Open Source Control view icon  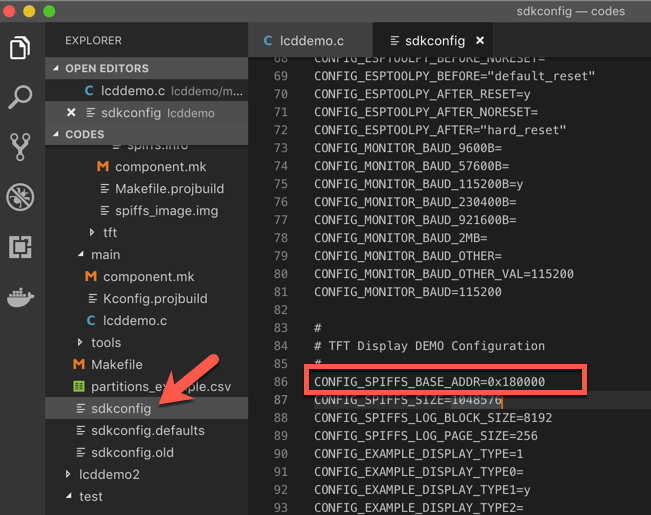[20, 147]
